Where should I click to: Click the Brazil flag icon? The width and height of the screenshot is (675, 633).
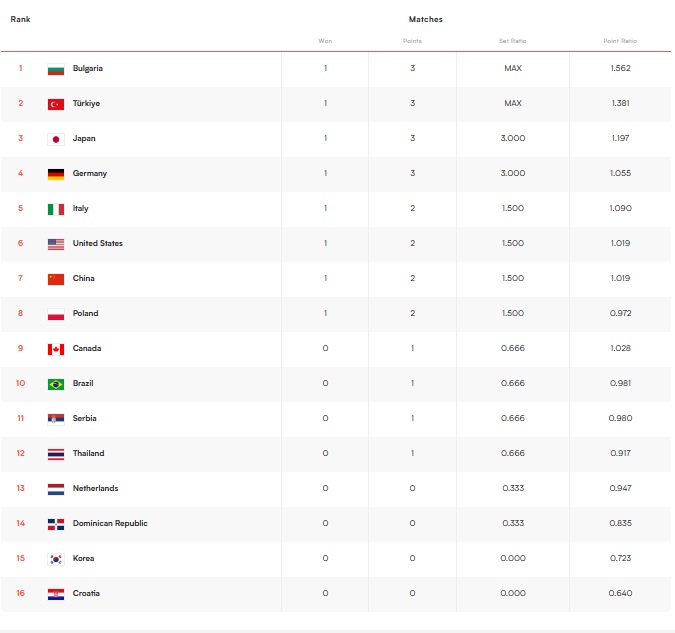tap(56, 384)
